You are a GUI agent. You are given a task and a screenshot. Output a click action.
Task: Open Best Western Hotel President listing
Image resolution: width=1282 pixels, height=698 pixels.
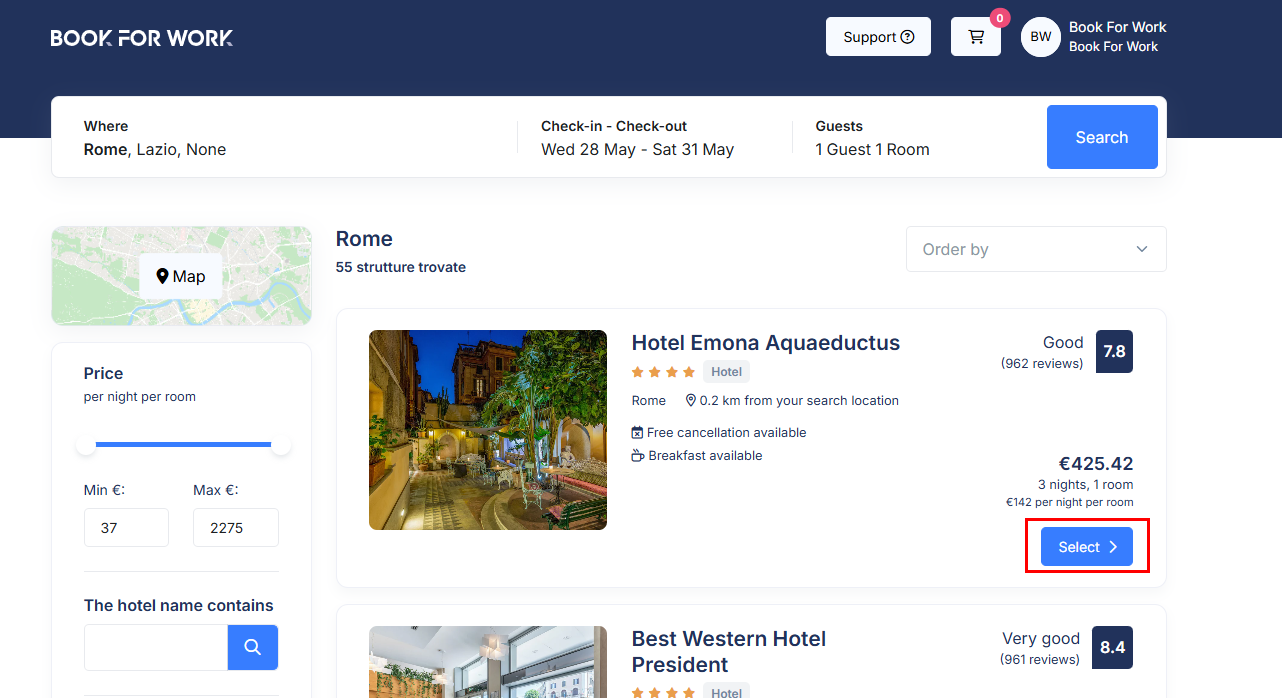point(728,651)
